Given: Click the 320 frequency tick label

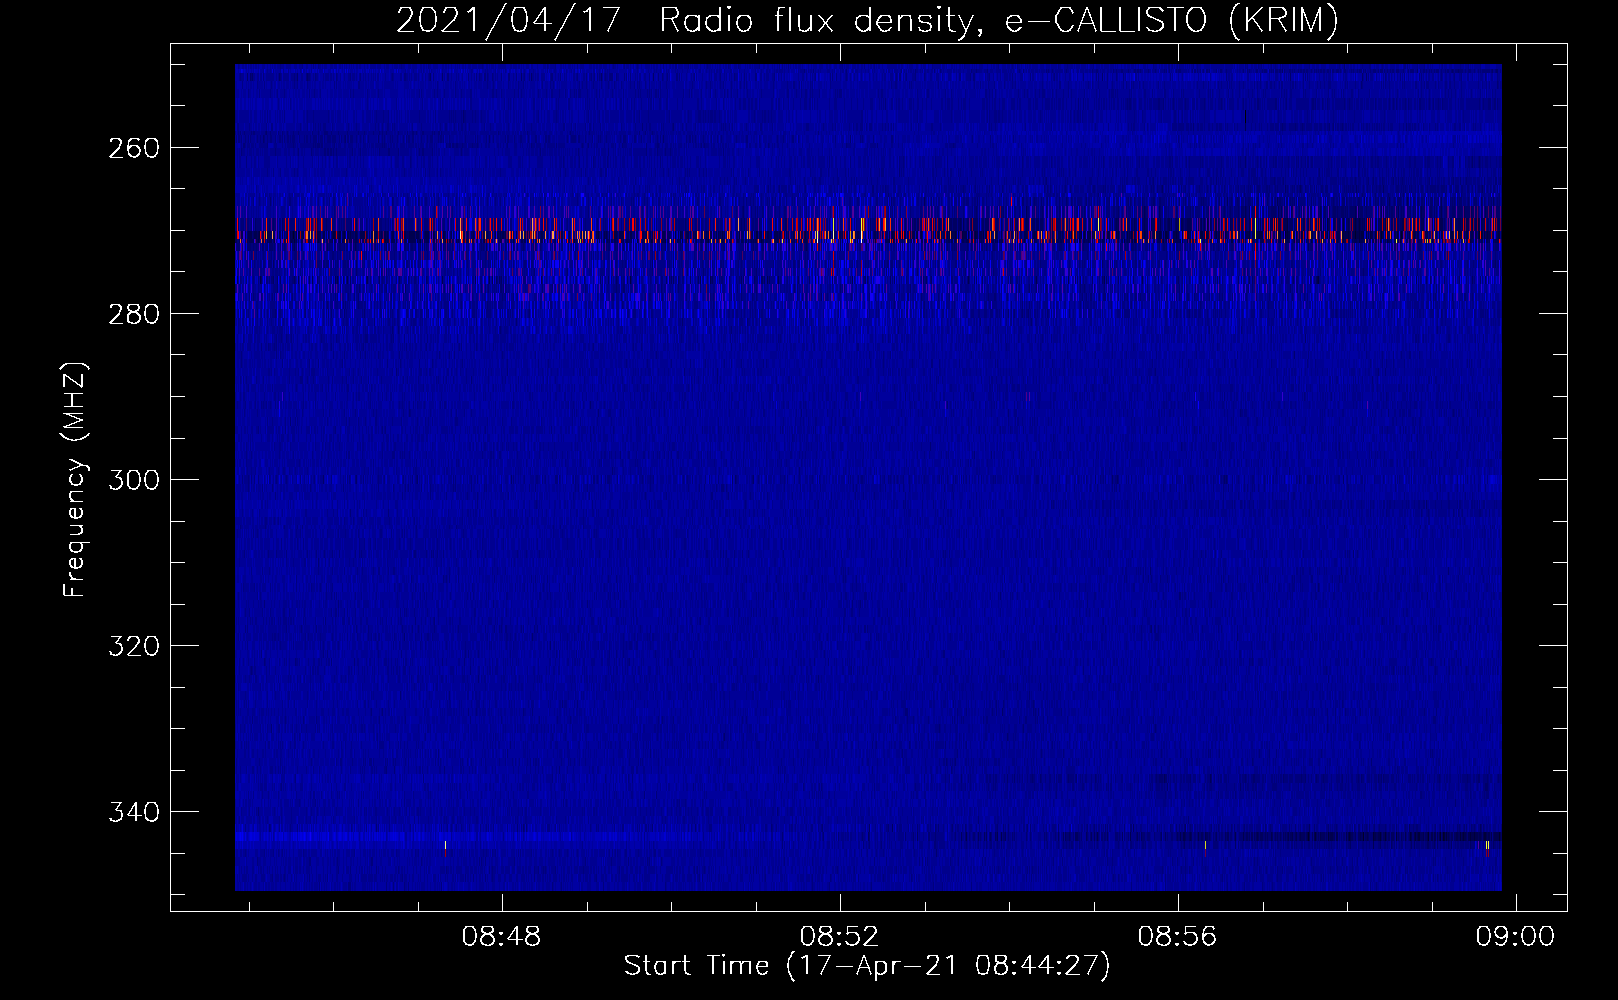Looking at the screenshot, I should [x=133, y=646].
